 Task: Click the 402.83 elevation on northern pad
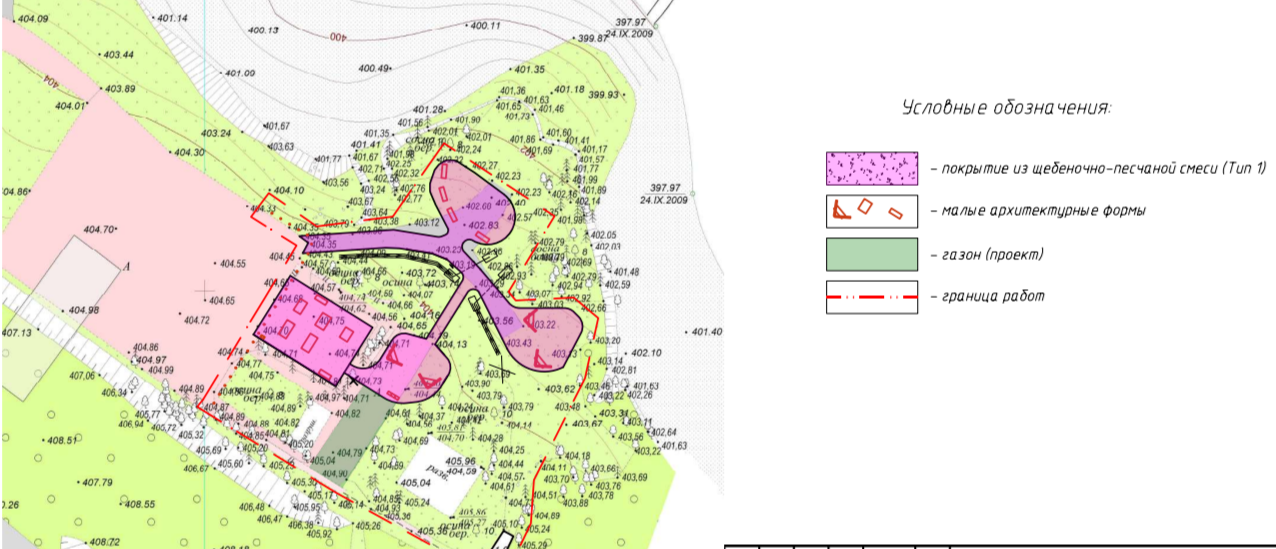(485, 226)
